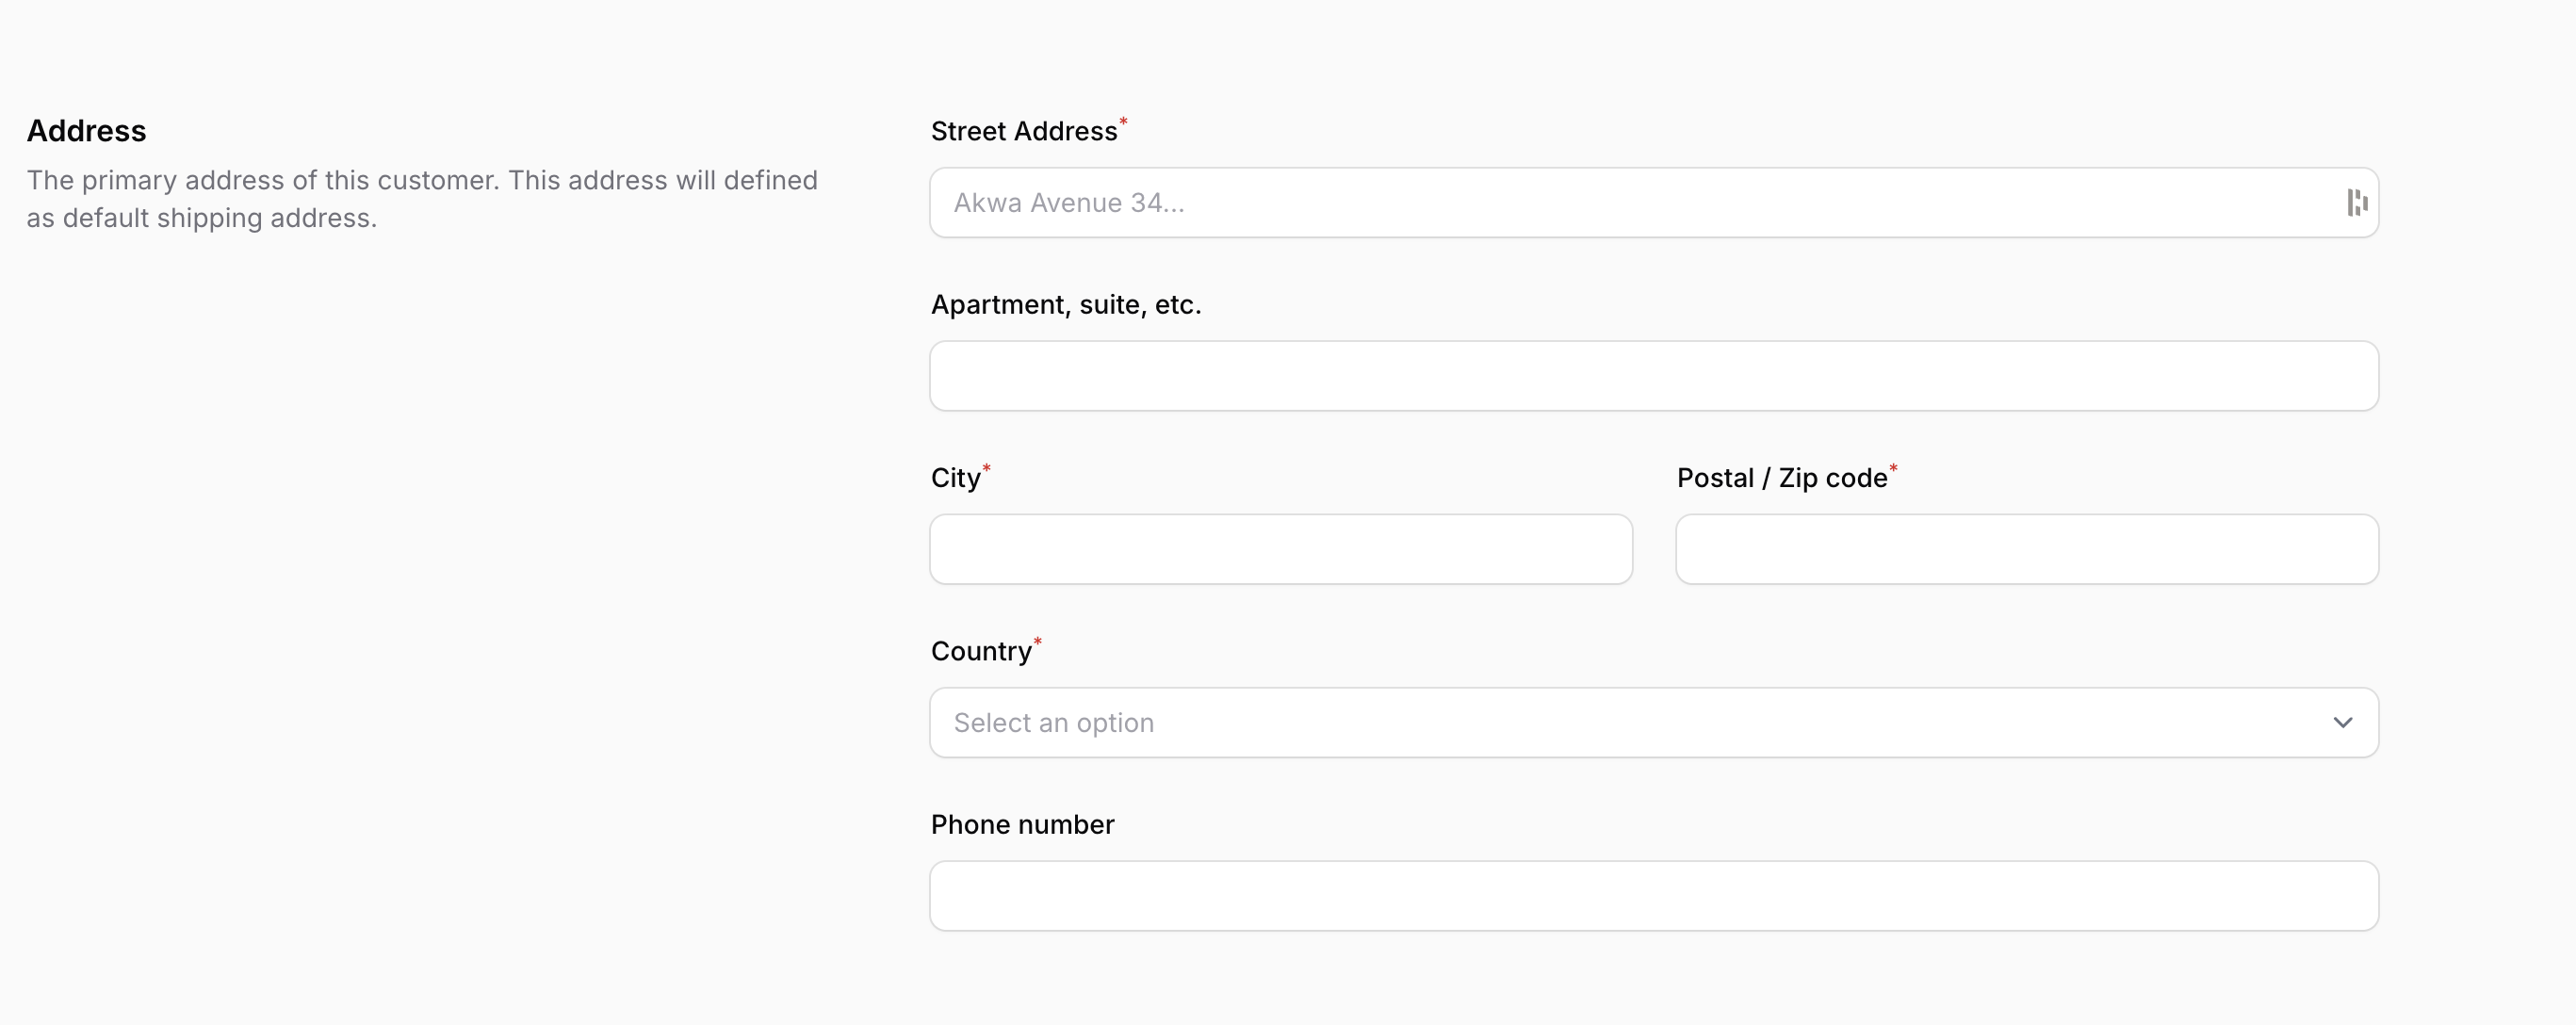Click the Dashlane autofill icon in Street Address

[x=2356, y=203]
